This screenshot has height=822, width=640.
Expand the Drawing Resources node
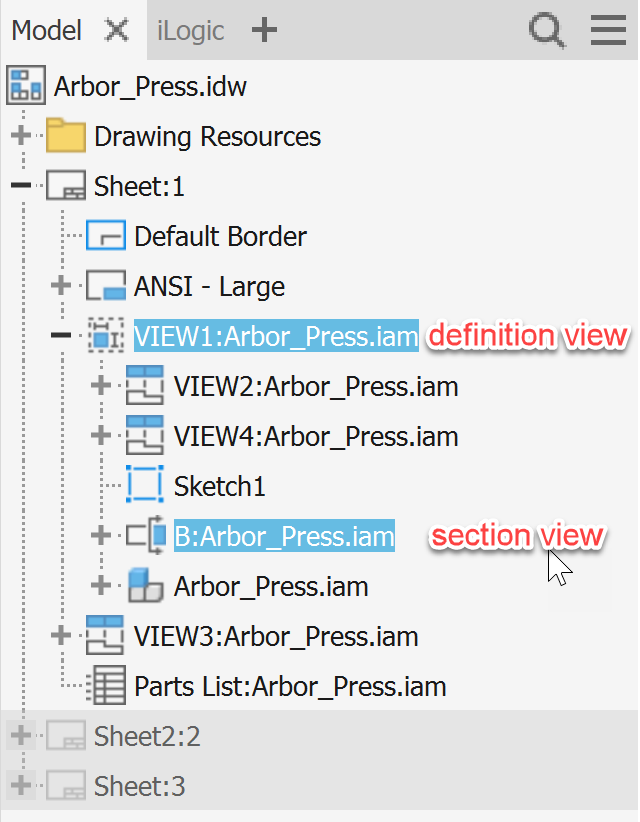point(20,135)
